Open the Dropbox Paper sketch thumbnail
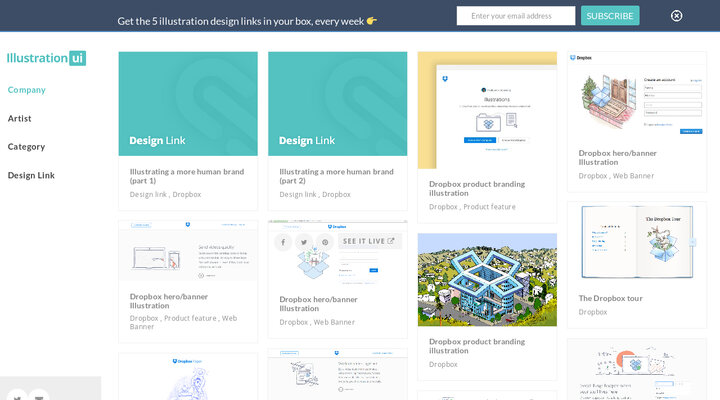The height and width of the screenshot is (400, 720). (188, 377)
